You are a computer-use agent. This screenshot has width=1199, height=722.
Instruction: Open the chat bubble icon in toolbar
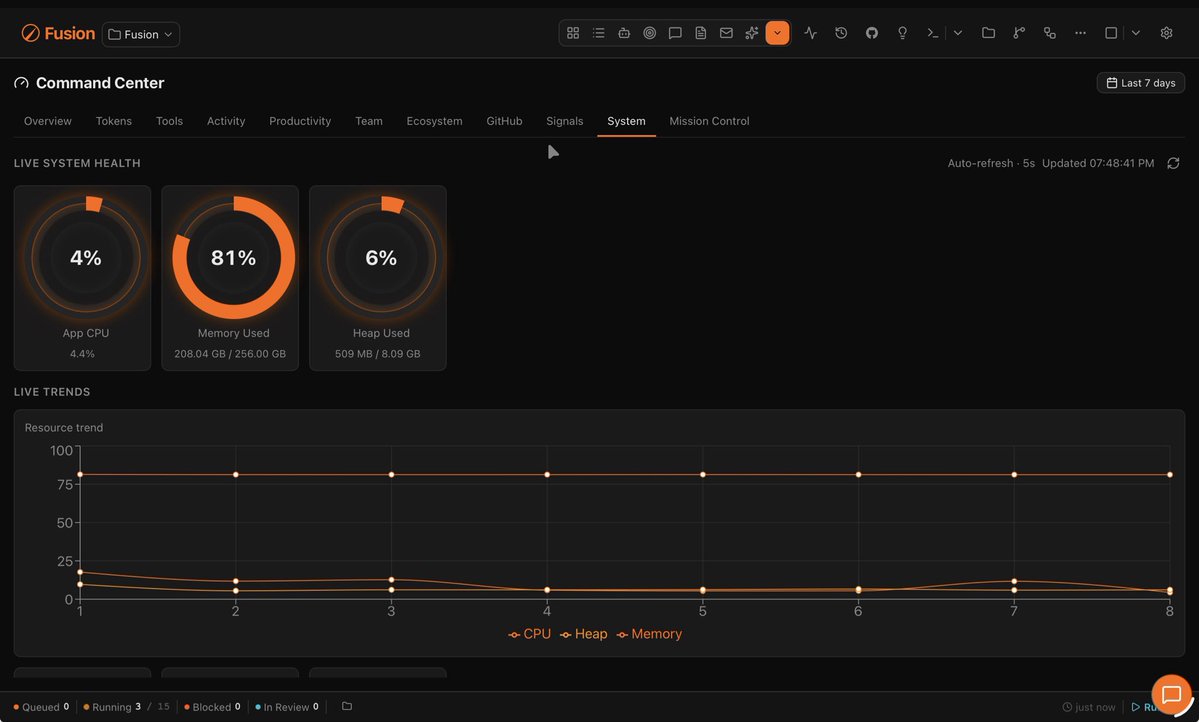coord(675,33)
